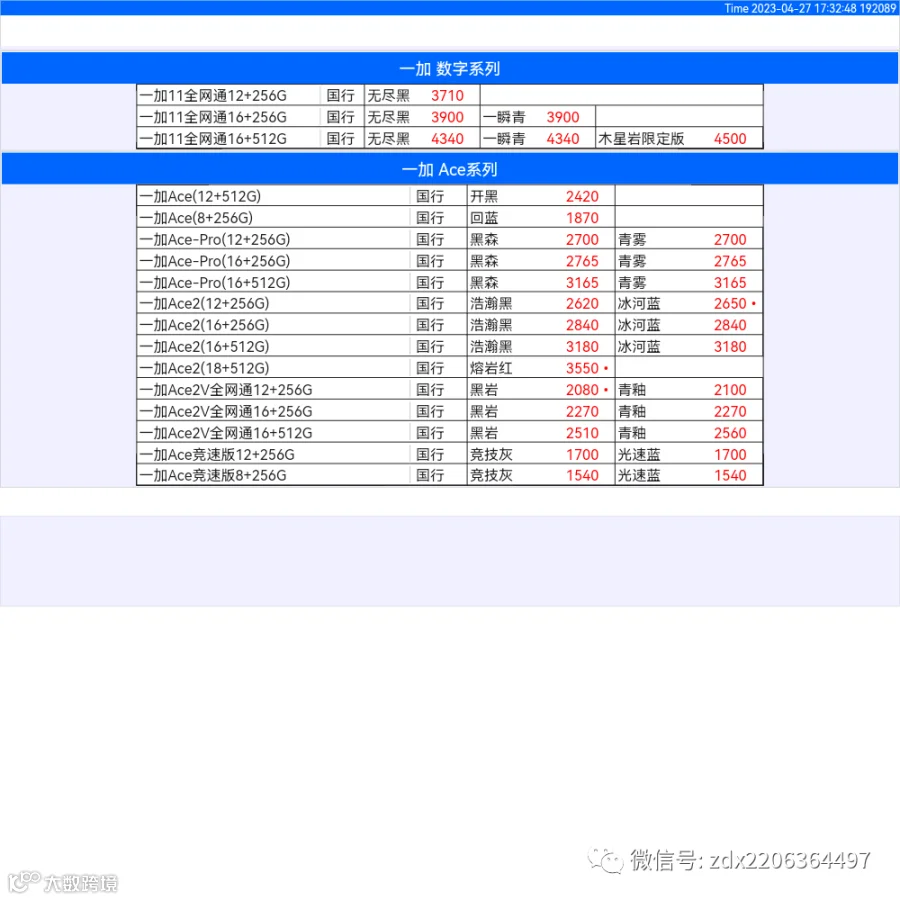Image resolution: width=900 pixels, height=900 pixels.
Task: Click 一瞬青 in the 16+256G row
Action: [x=504, y=117]
